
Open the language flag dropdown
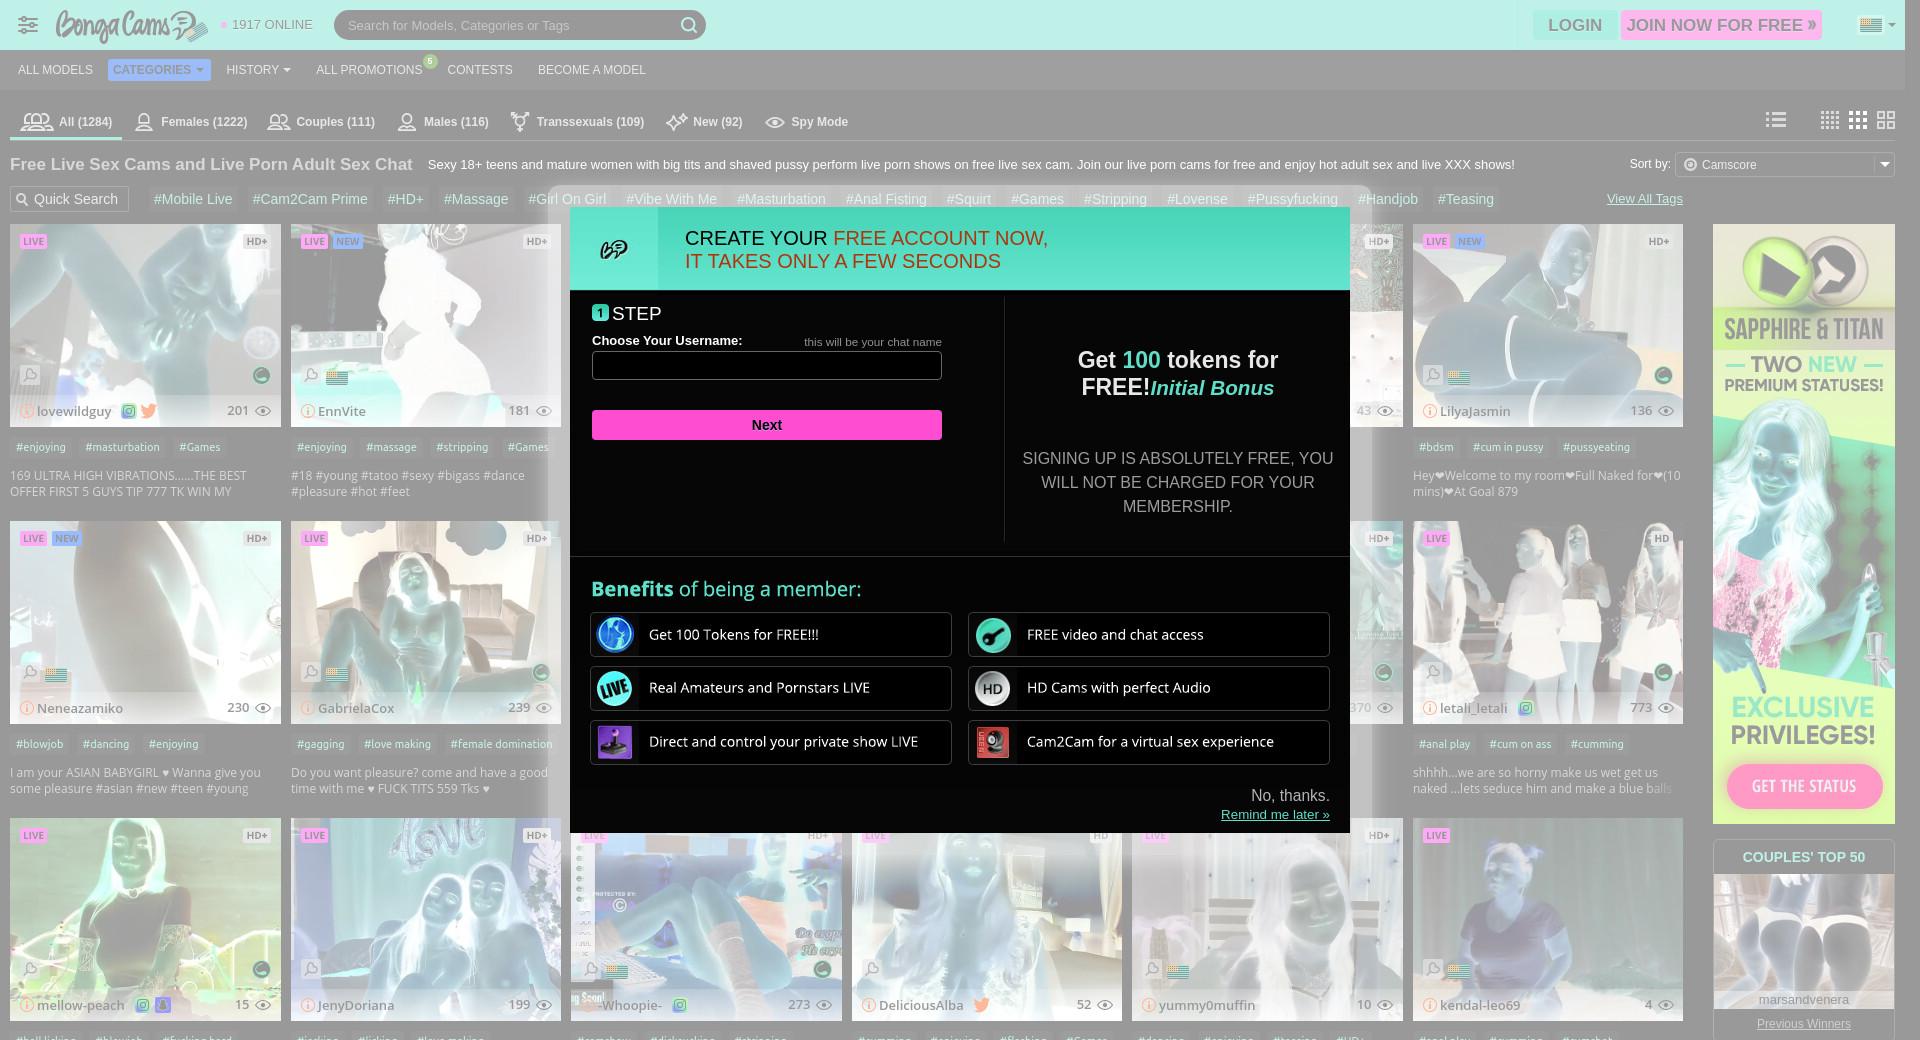pyautogui.click(x=1877, y=25)
